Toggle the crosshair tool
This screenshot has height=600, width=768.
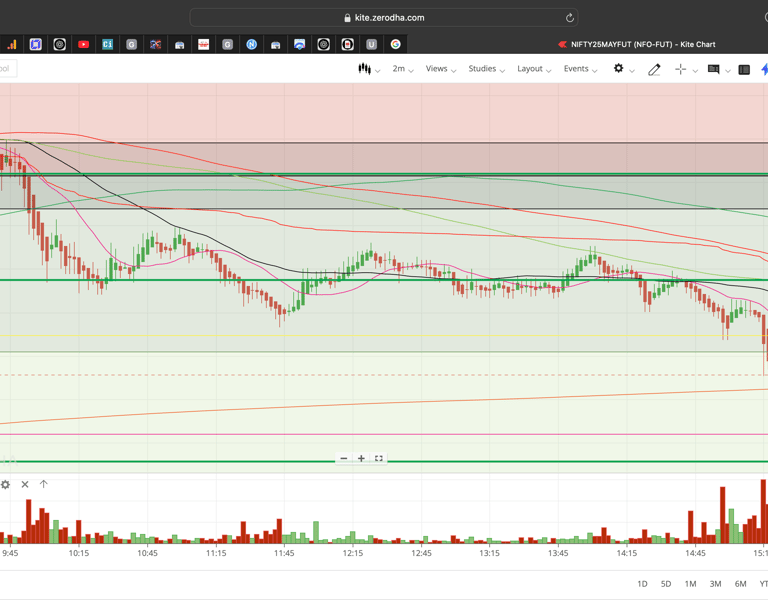680,69
